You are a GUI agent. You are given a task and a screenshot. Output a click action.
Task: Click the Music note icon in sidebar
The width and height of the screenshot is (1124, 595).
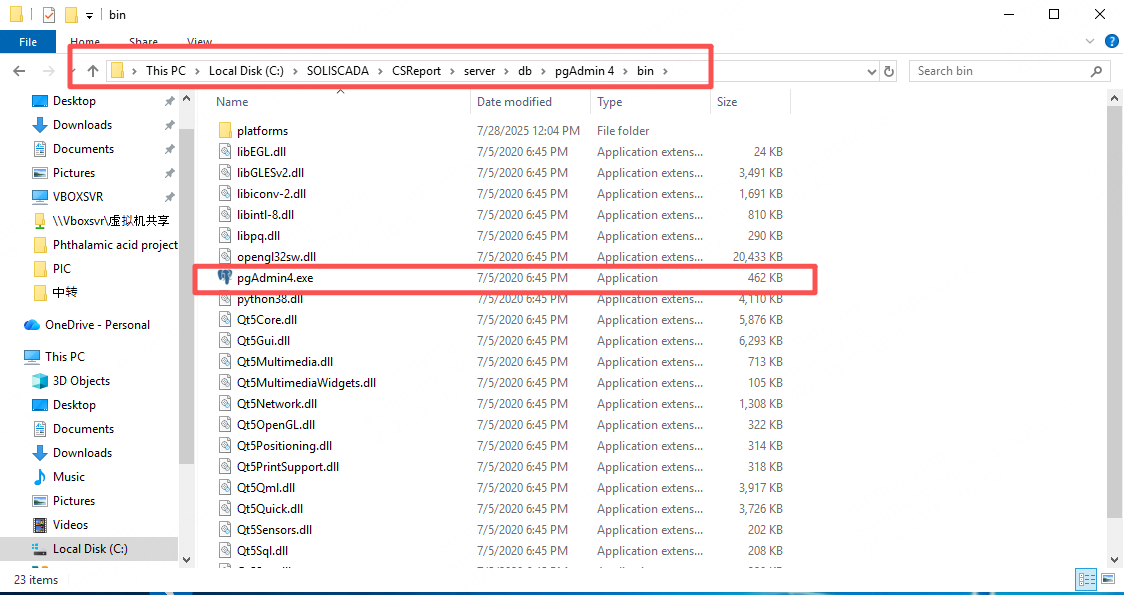[x=40, y=477]
